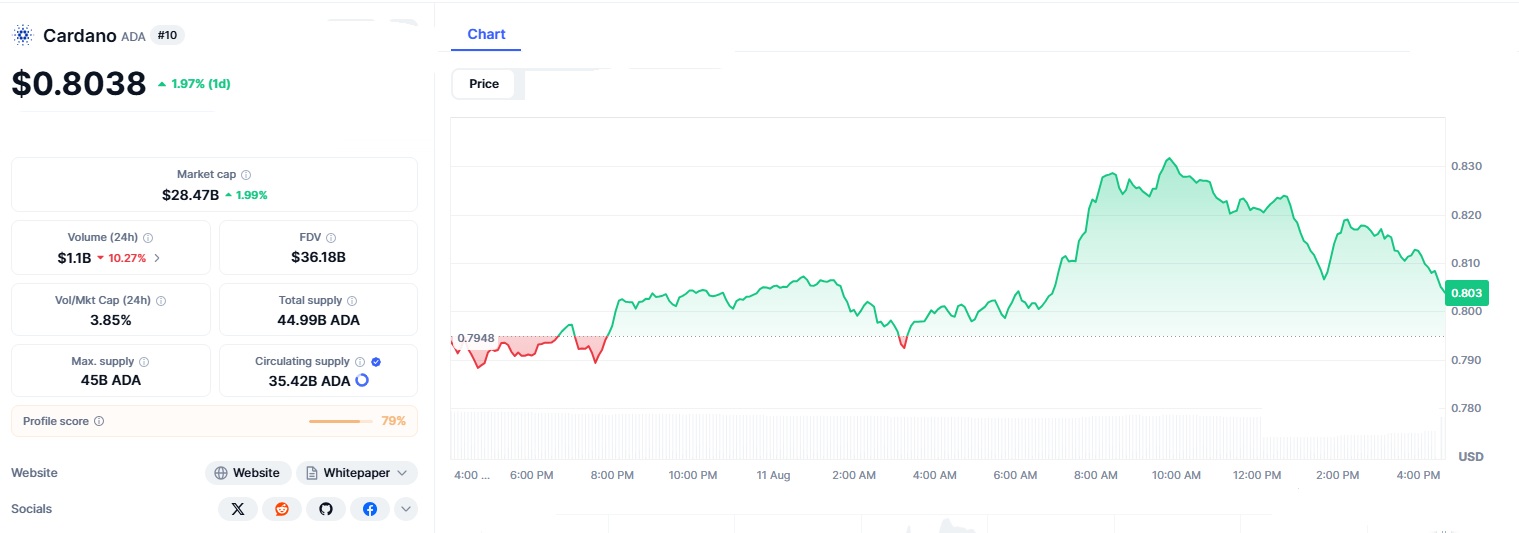Screen dimensions: 1519x533
Task: Click the 0.830 price axis label
Action: (1466, 166)
